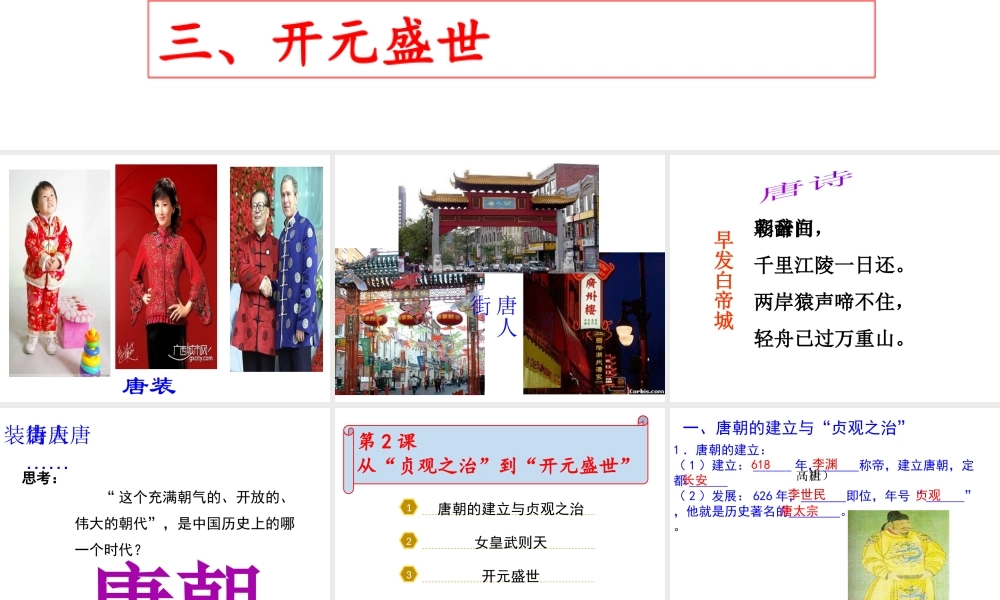Select the night photo with neon signs
The image size is (1000, 600).
click(x=594, y=324)
